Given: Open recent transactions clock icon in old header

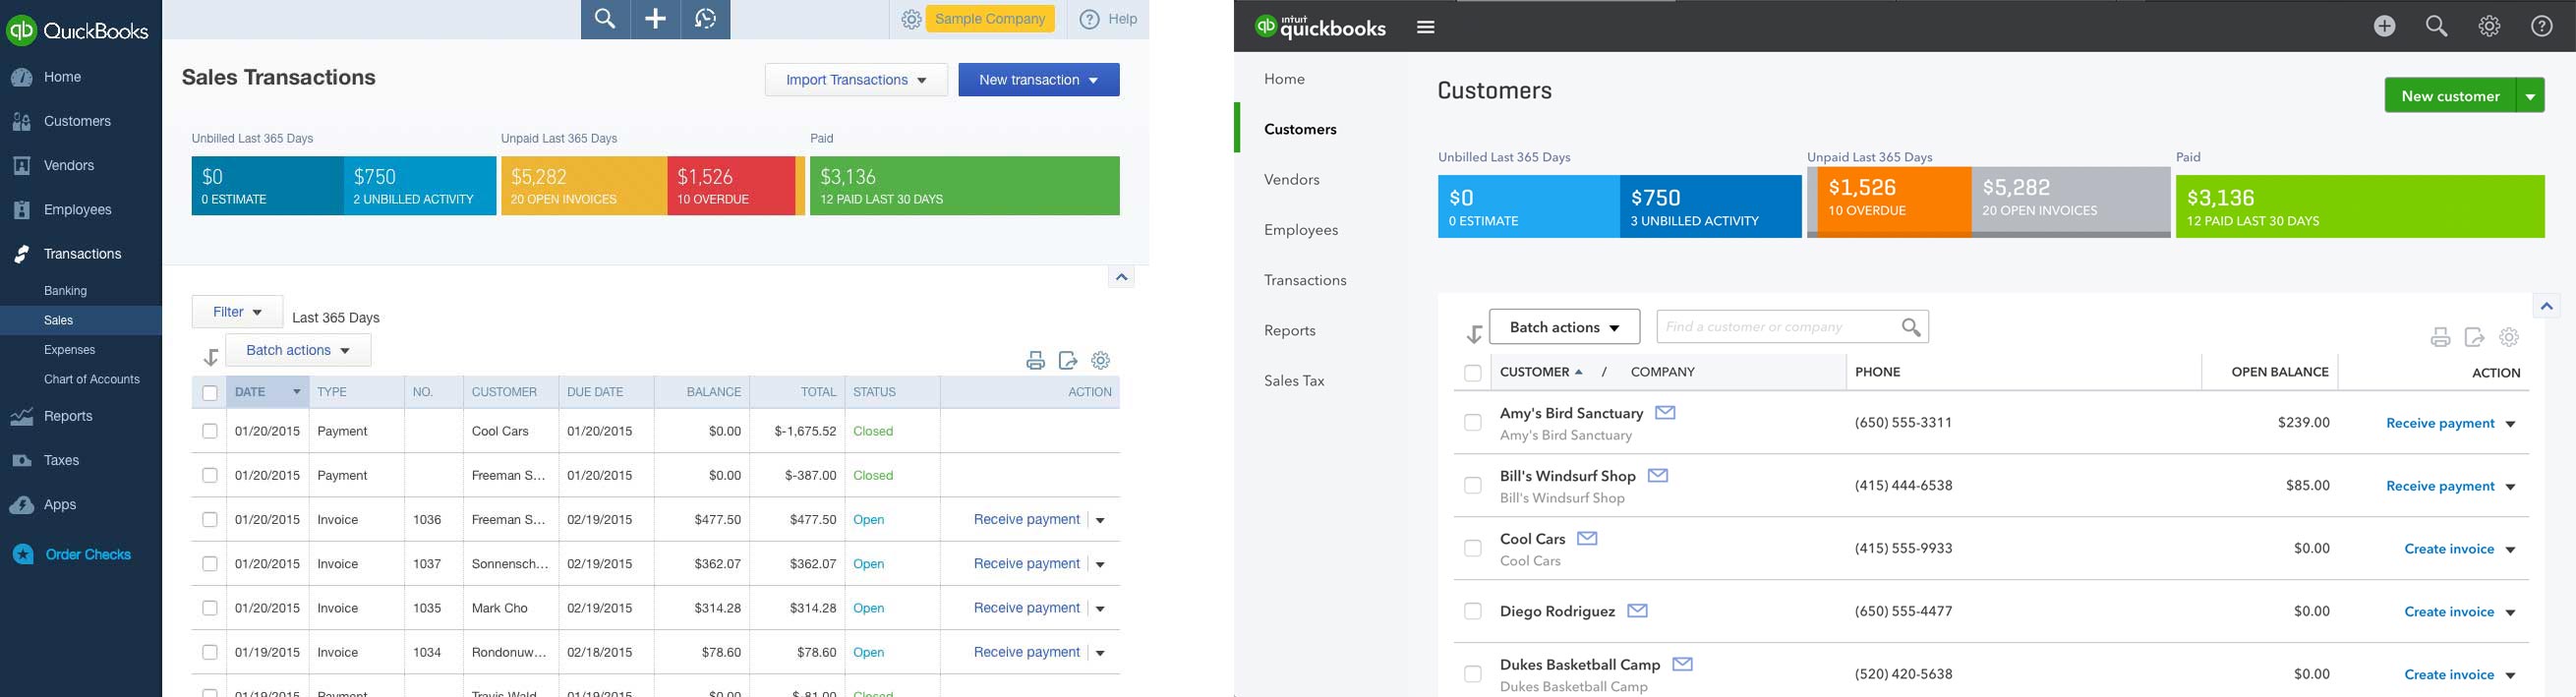Looking at the screenshot, I should coord(706,19).
